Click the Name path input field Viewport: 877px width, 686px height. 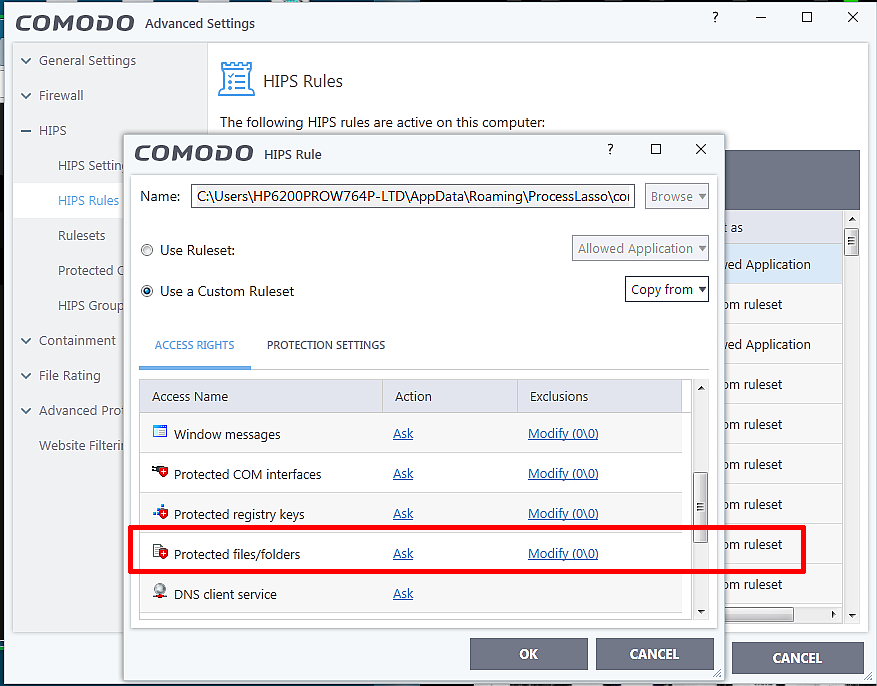[413, 196]
